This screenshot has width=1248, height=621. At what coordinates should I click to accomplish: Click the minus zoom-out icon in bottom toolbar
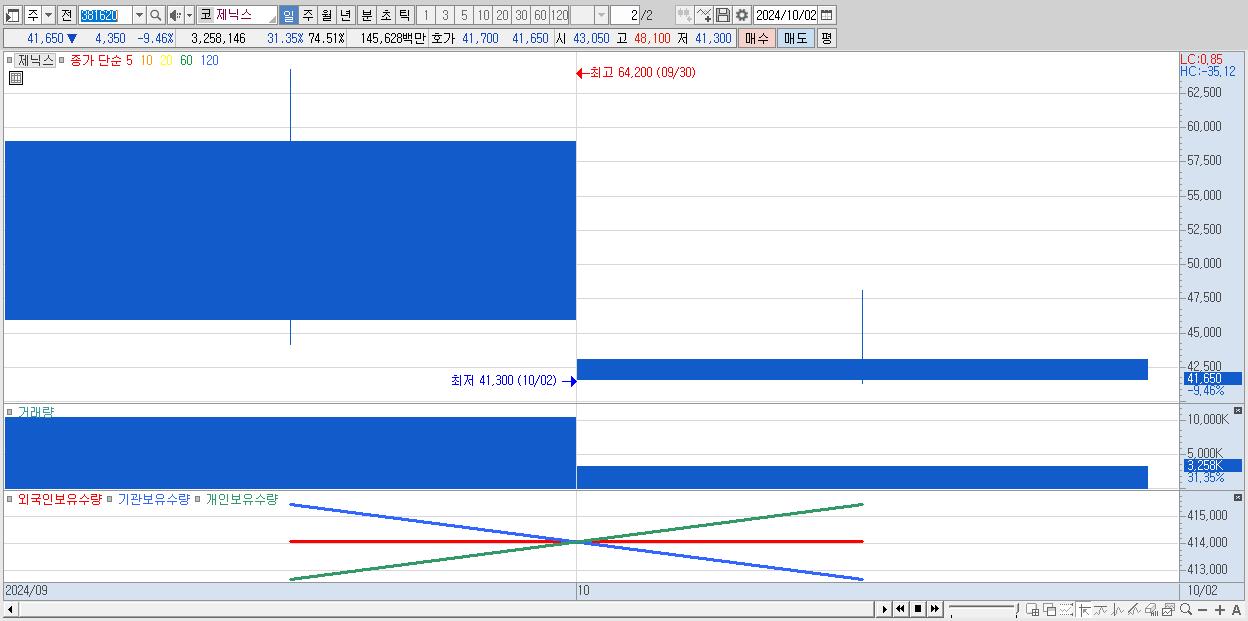(1203, 610)
